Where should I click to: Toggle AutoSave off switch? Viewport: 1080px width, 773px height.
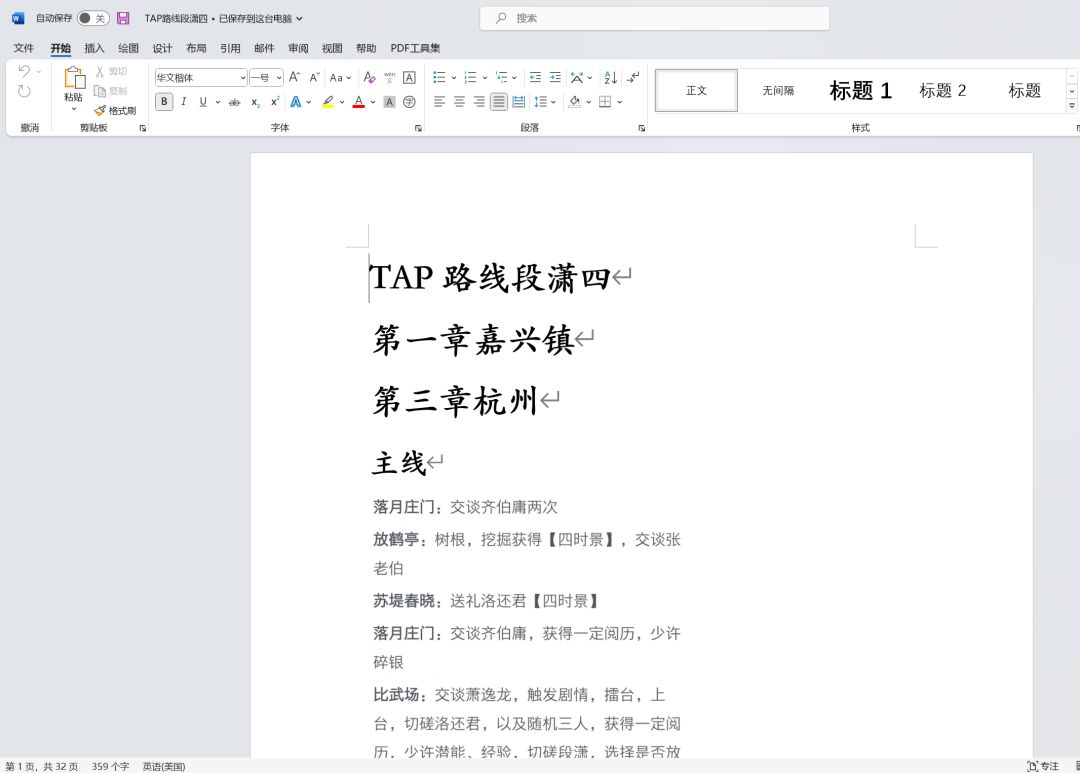coord(93,18)
